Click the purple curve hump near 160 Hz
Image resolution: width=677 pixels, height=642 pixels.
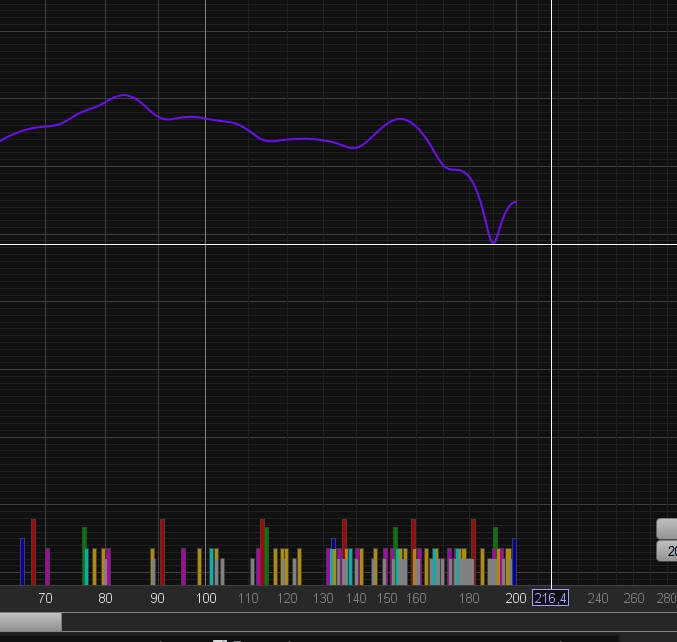point(402,120)
